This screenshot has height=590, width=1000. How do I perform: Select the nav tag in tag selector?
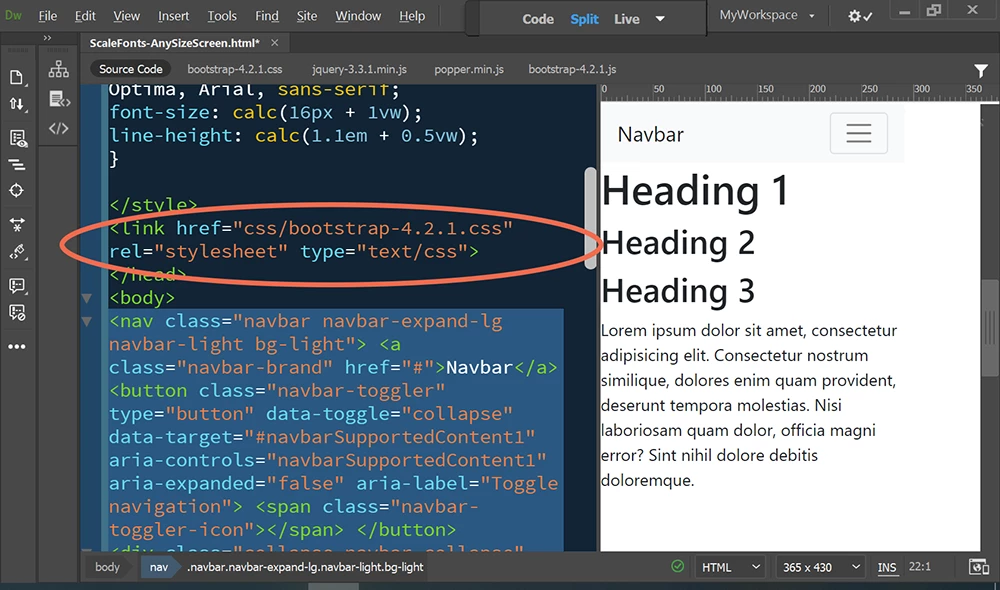[159, 566]
